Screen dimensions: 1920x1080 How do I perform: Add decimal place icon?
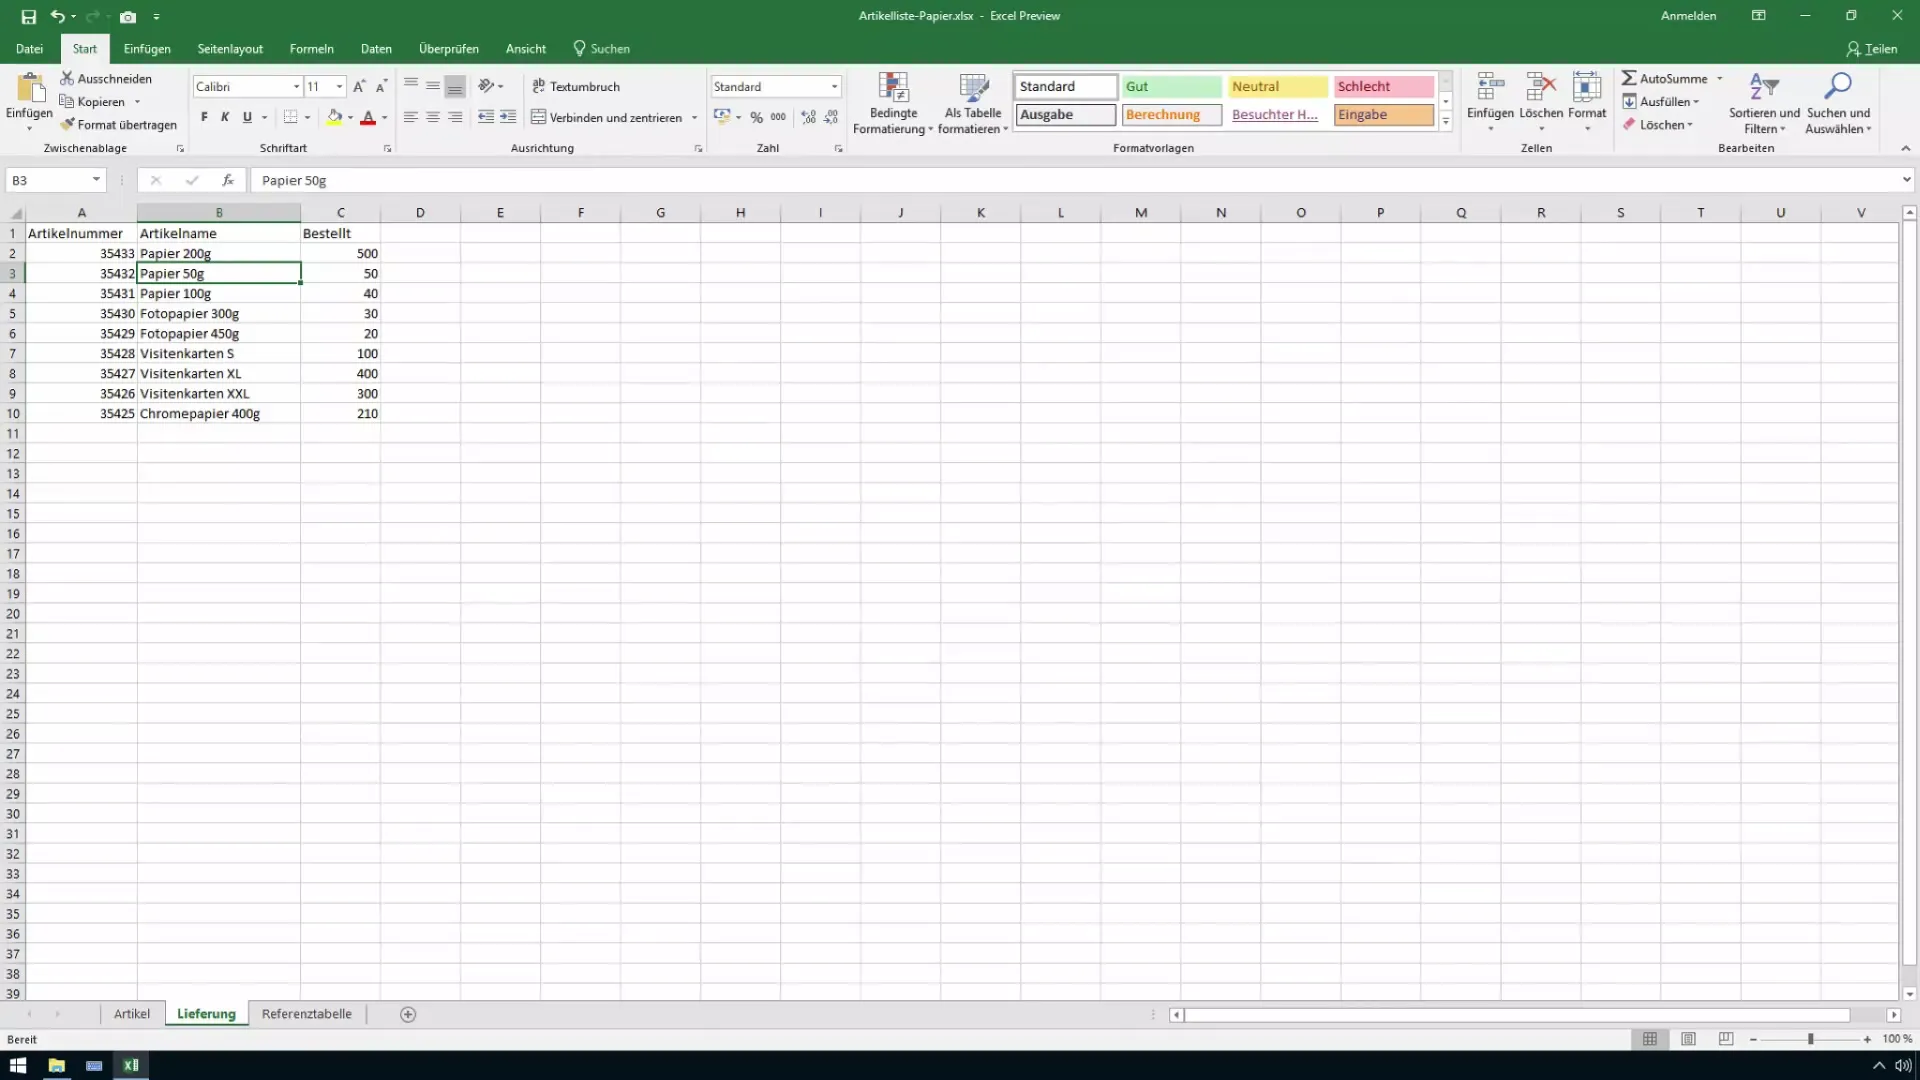808,117
